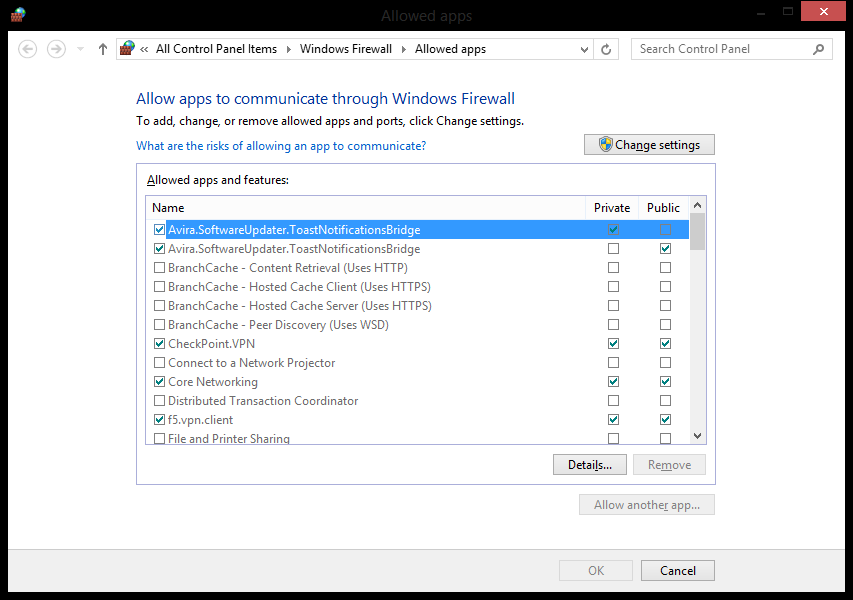The width and height of the screenshot is (853, 600).
Task: Refresh the Allowed apps page
Action: [607, 49]
